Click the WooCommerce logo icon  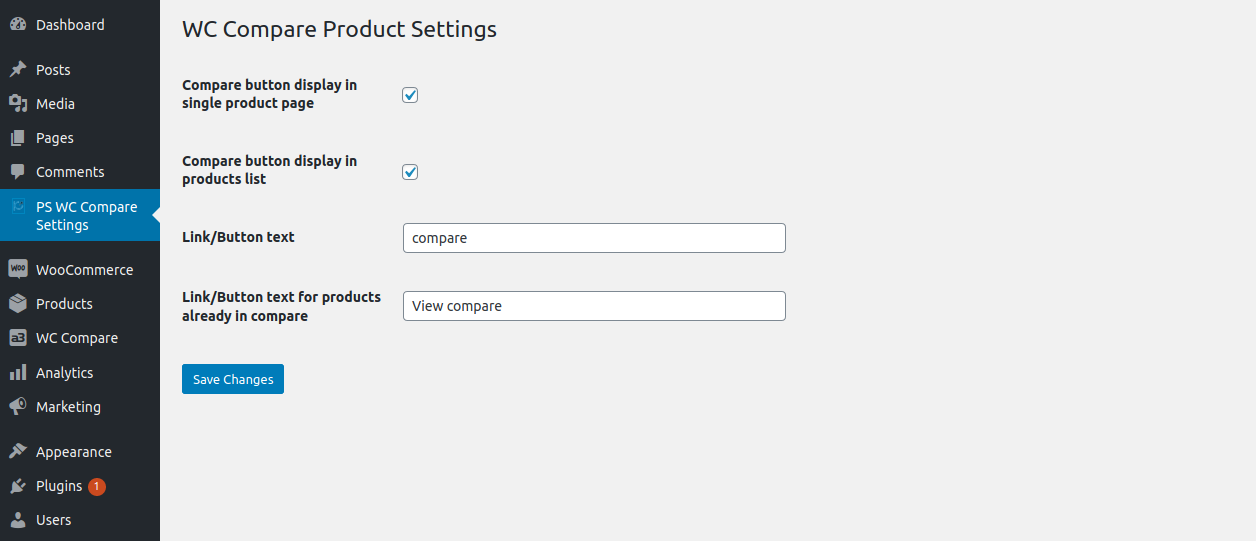click(x=18, y=270)
